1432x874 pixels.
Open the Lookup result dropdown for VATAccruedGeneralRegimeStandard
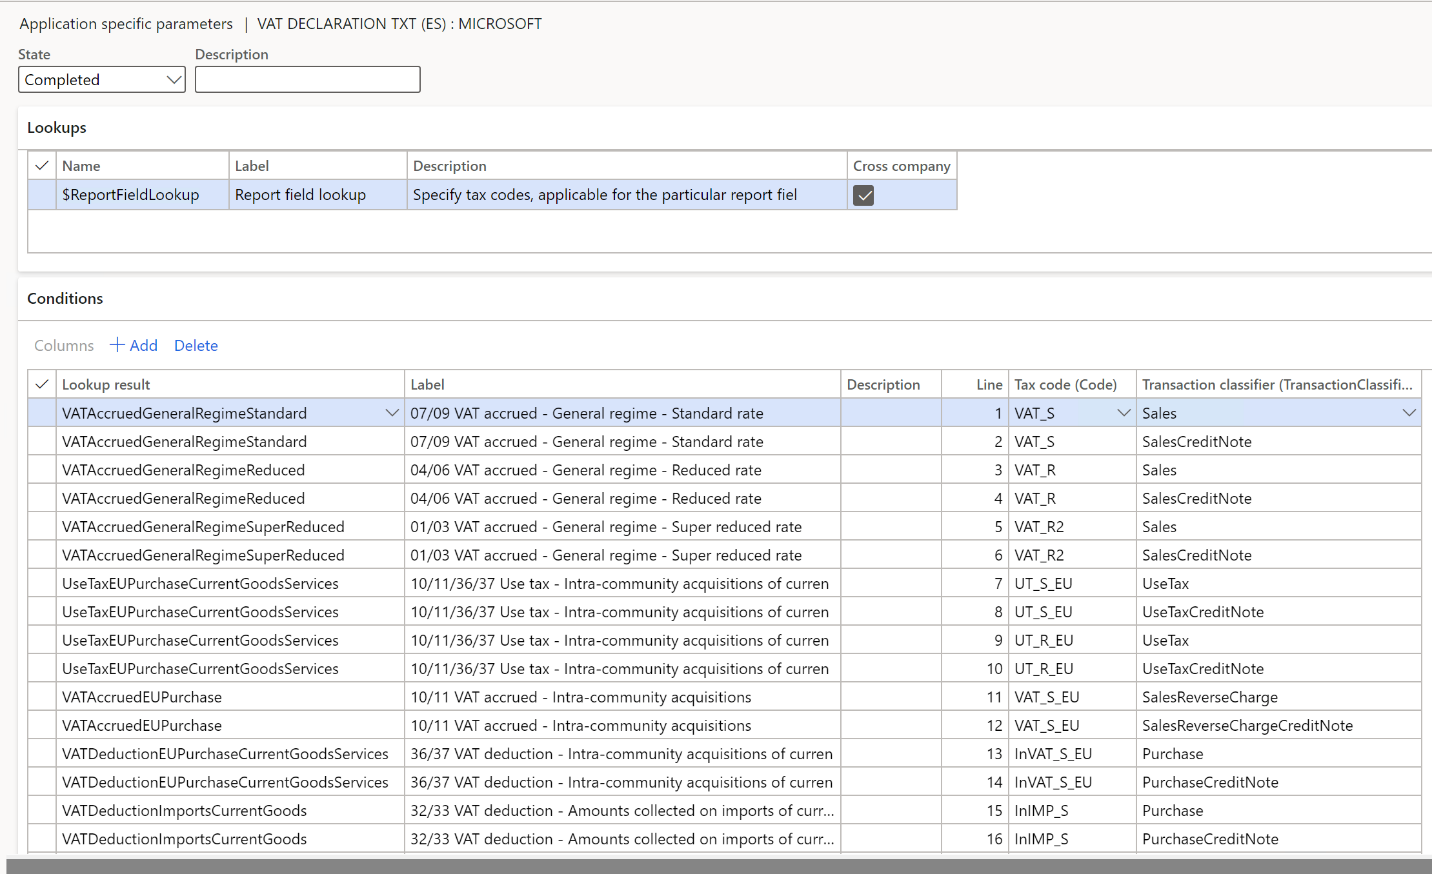pyautogui.click(x=392, y=412)
